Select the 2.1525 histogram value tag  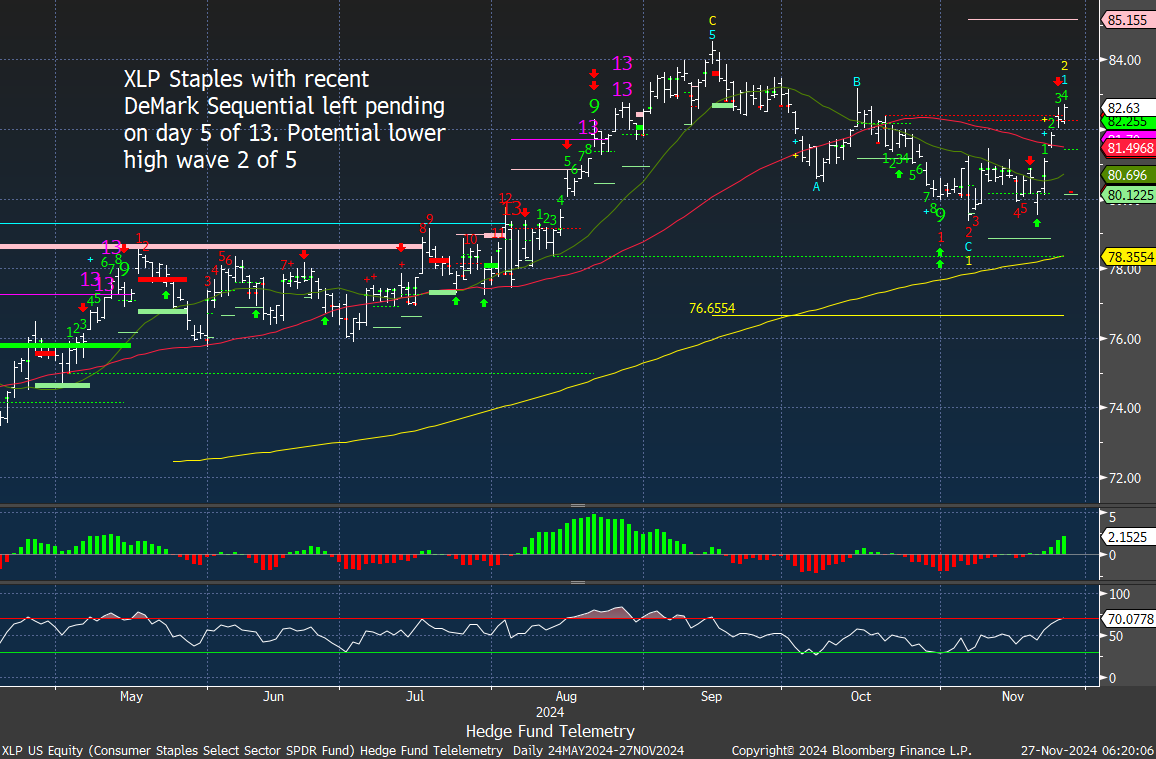(1126, 537)
